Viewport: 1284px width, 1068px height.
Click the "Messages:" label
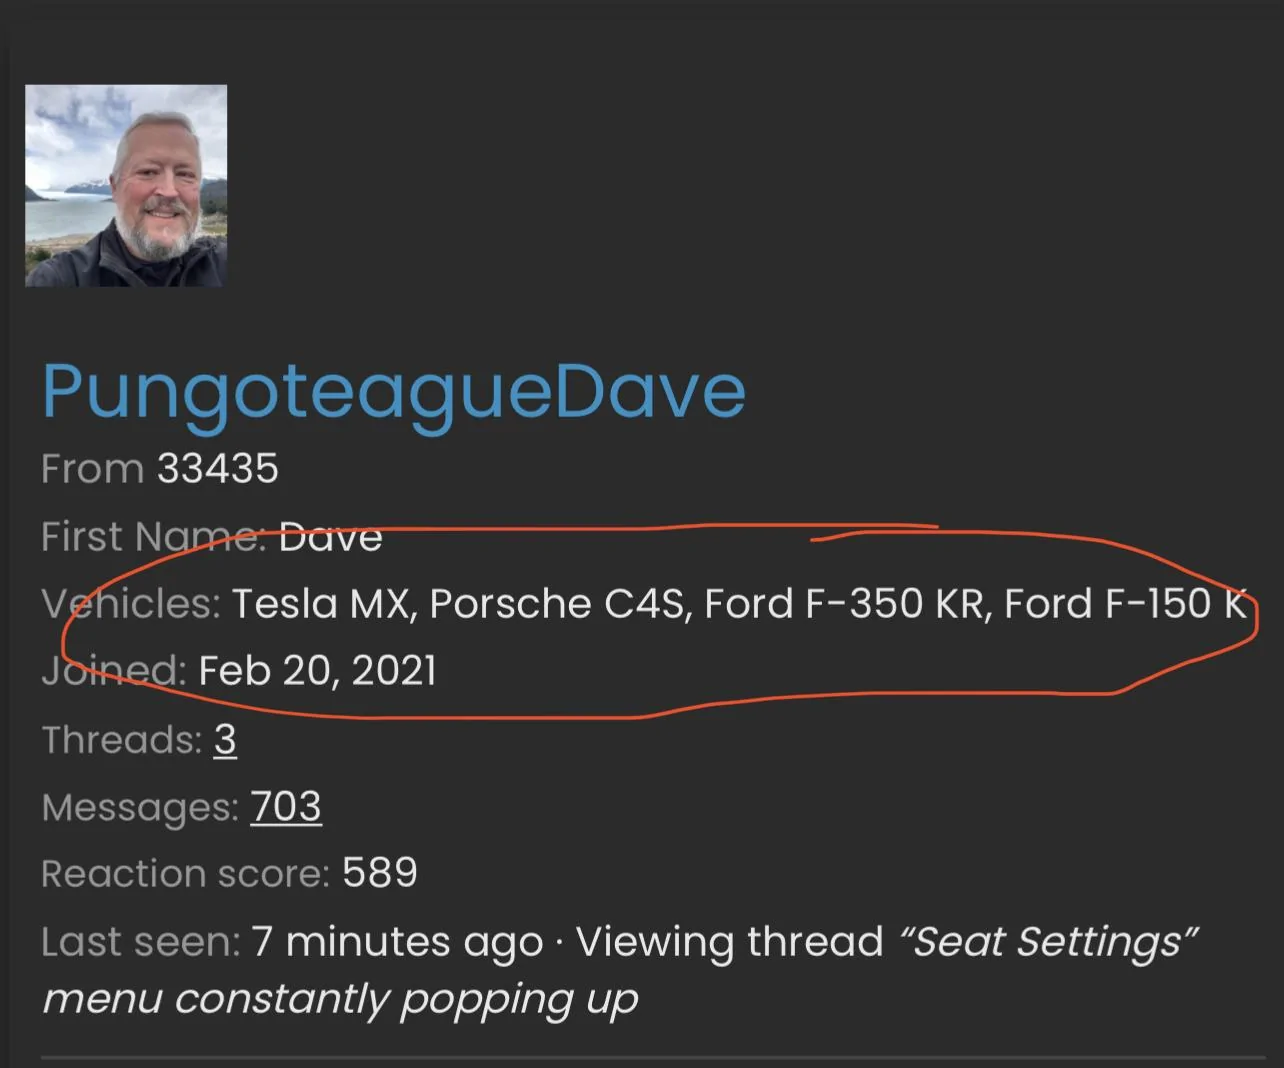[x=140, y=807]
